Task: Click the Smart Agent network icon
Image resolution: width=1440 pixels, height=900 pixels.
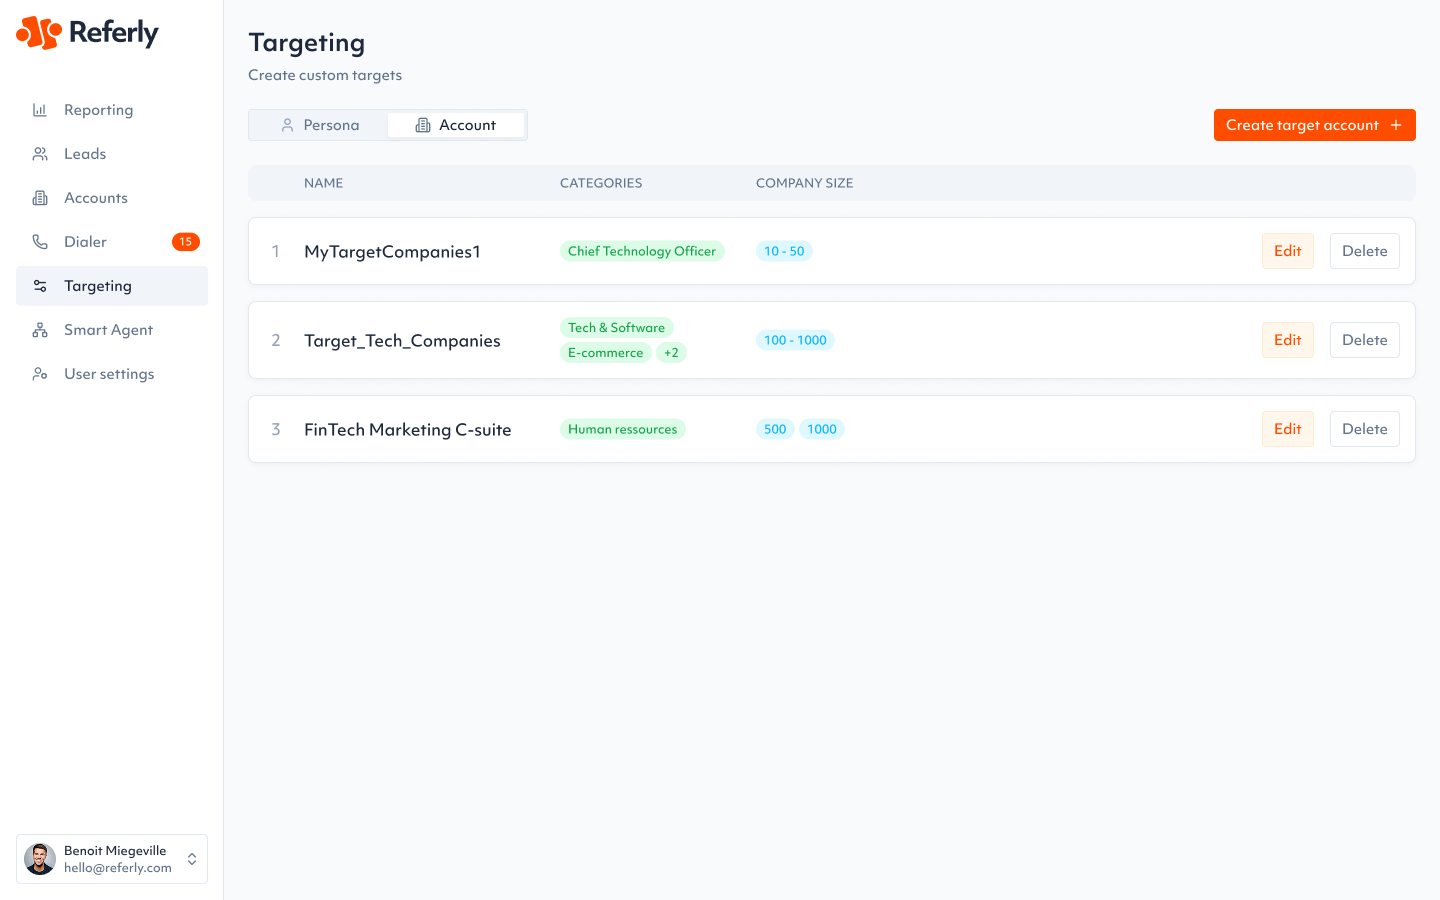Action: click(40, 330)
